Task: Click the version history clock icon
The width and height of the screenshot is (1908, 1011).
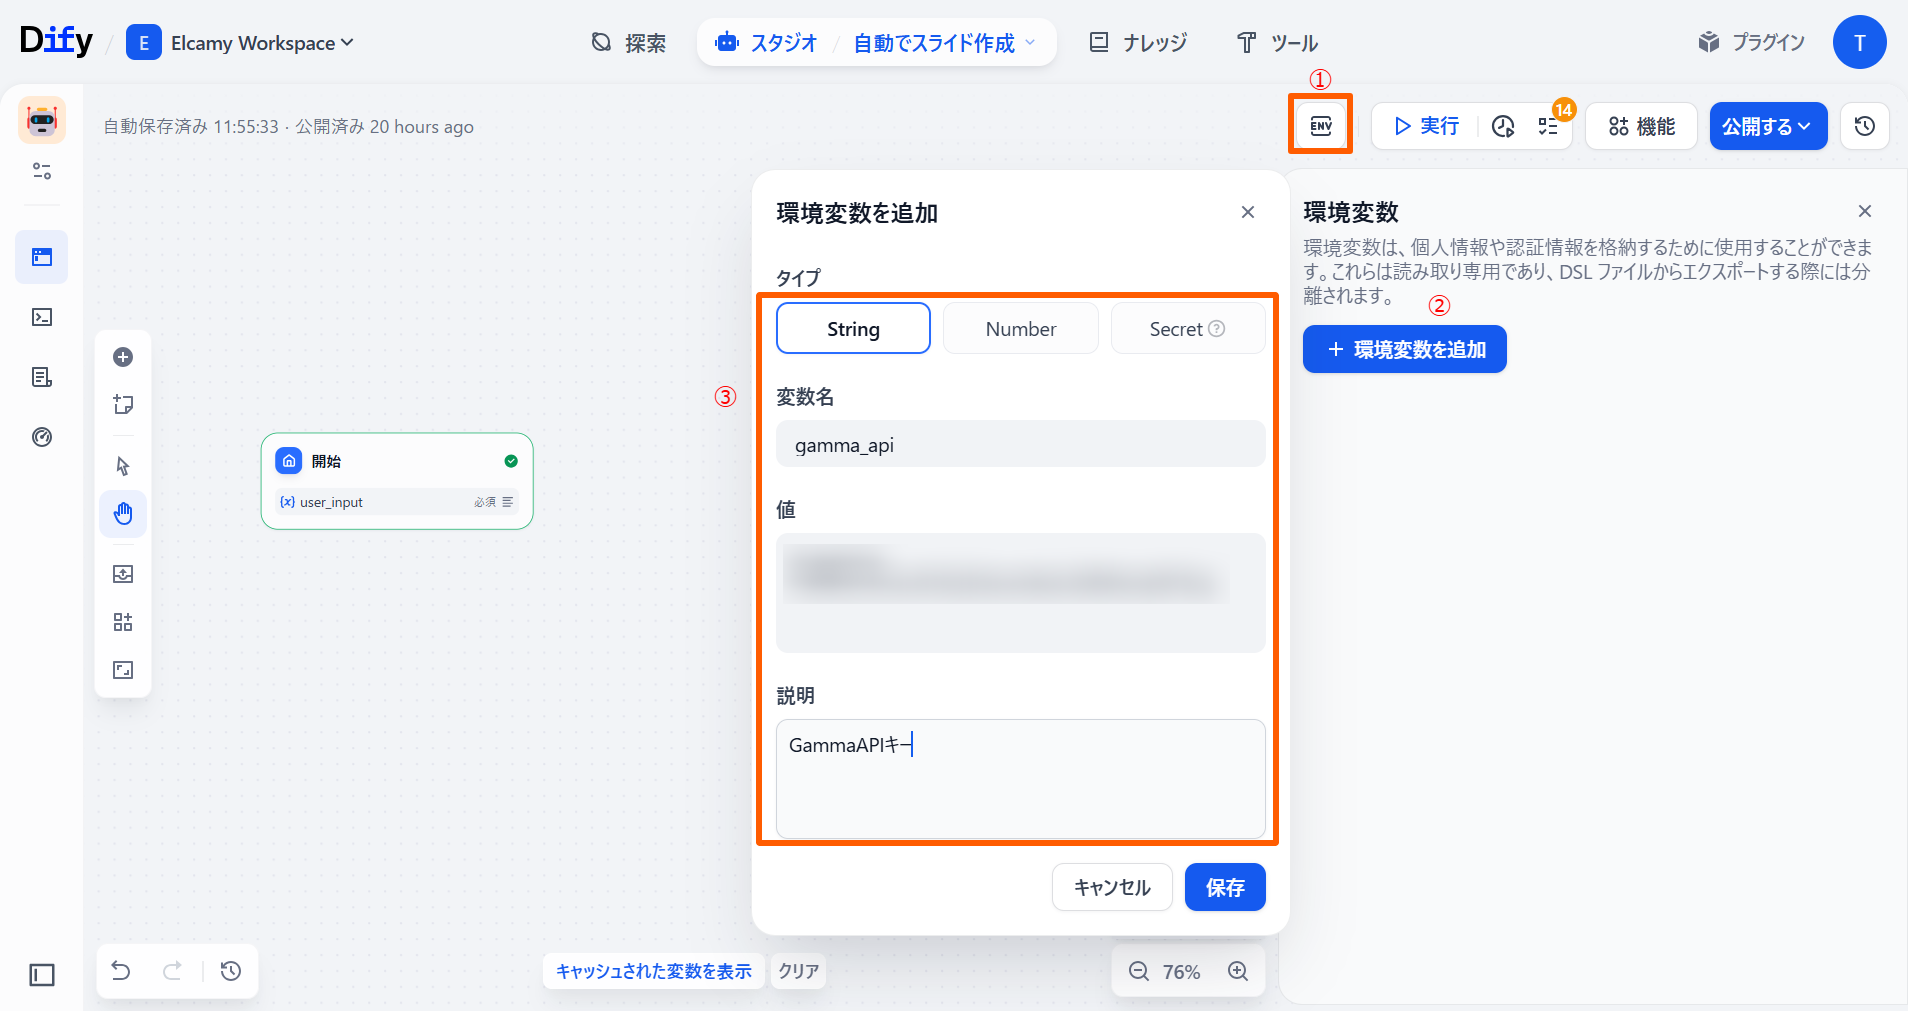Action: tap(1864, 126)
